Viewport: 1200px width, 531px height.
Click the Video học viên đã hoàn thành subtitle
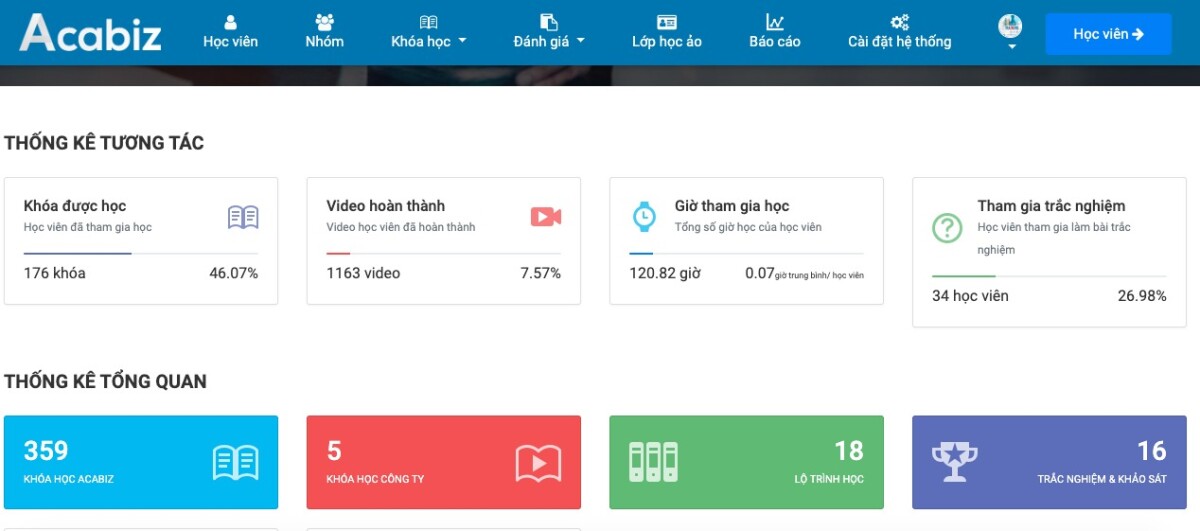pos(401,228)
